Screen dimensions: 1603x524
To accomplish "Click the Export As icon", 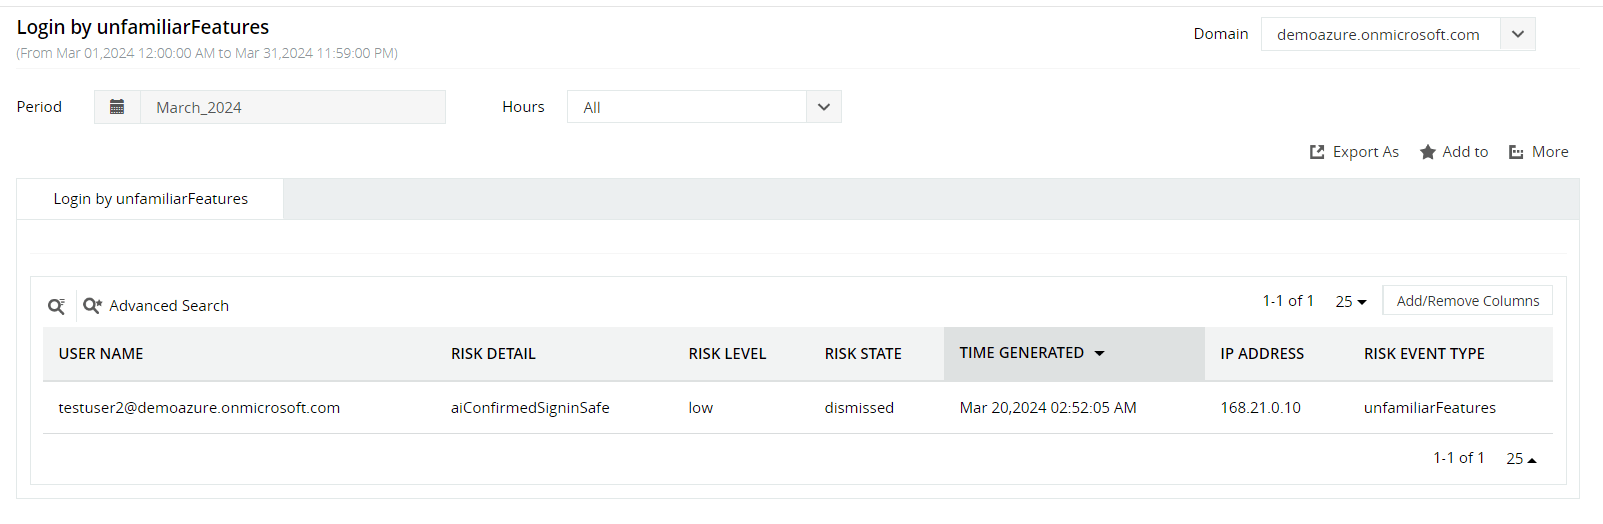I will point(1317,152).
